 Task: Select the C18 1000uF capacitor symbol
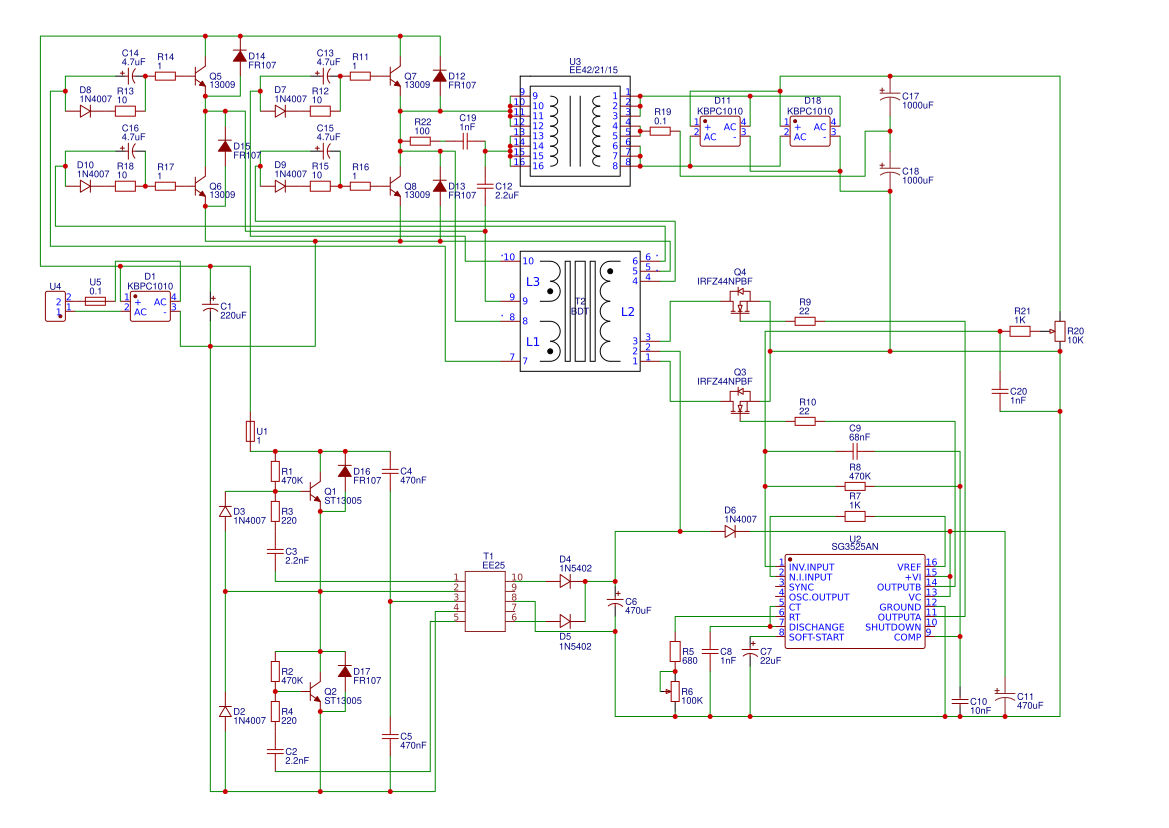click(889, 171)
